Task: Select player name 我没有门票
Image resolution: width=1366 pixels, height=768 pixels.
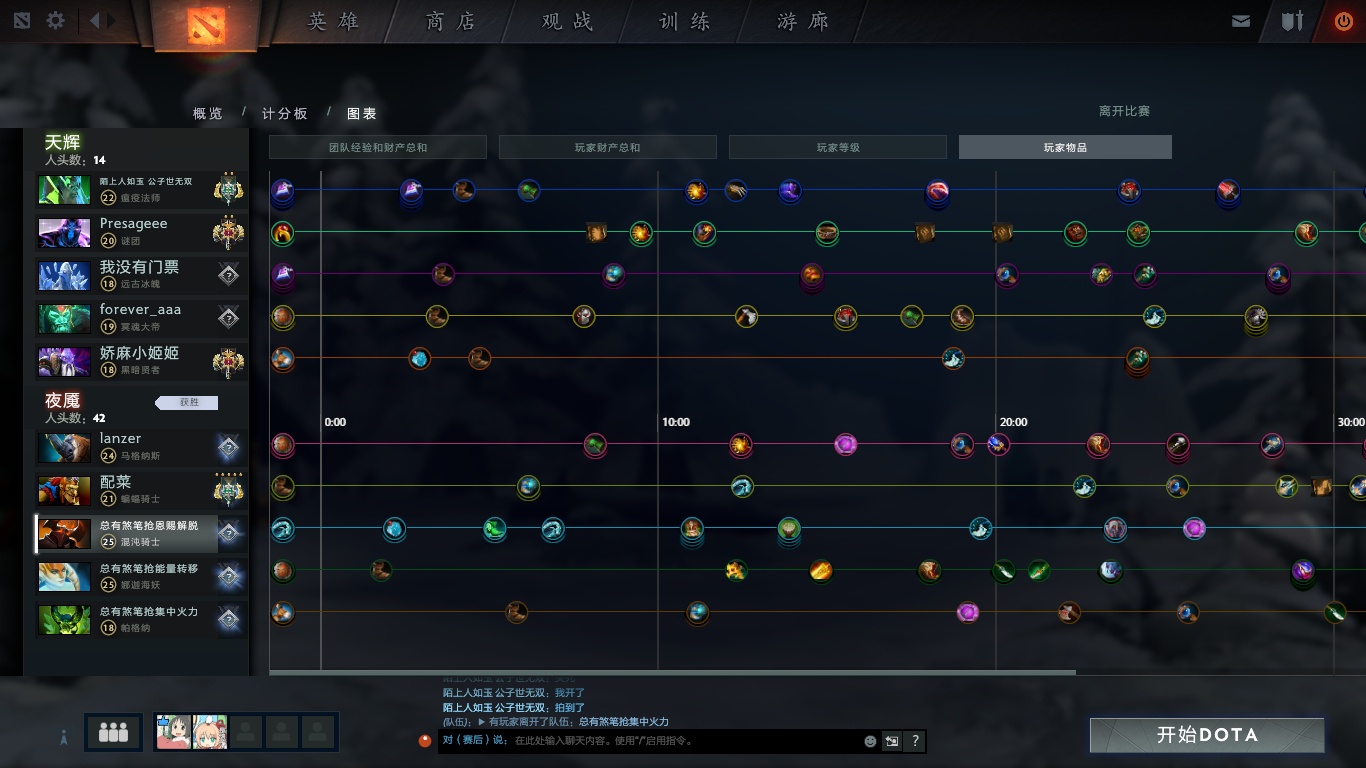Action: click(139, 267)
